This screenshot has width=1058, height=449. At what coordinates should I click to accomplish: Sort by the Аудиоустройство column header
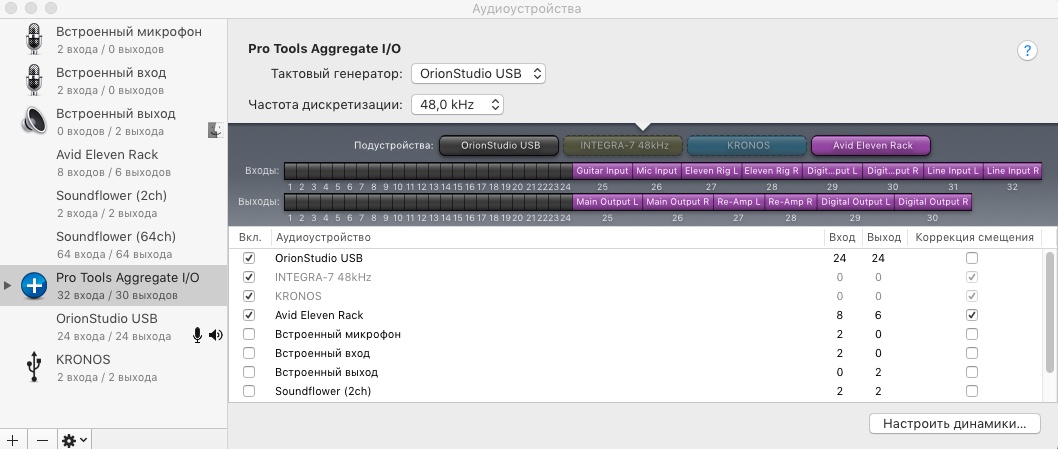point(548,237)
